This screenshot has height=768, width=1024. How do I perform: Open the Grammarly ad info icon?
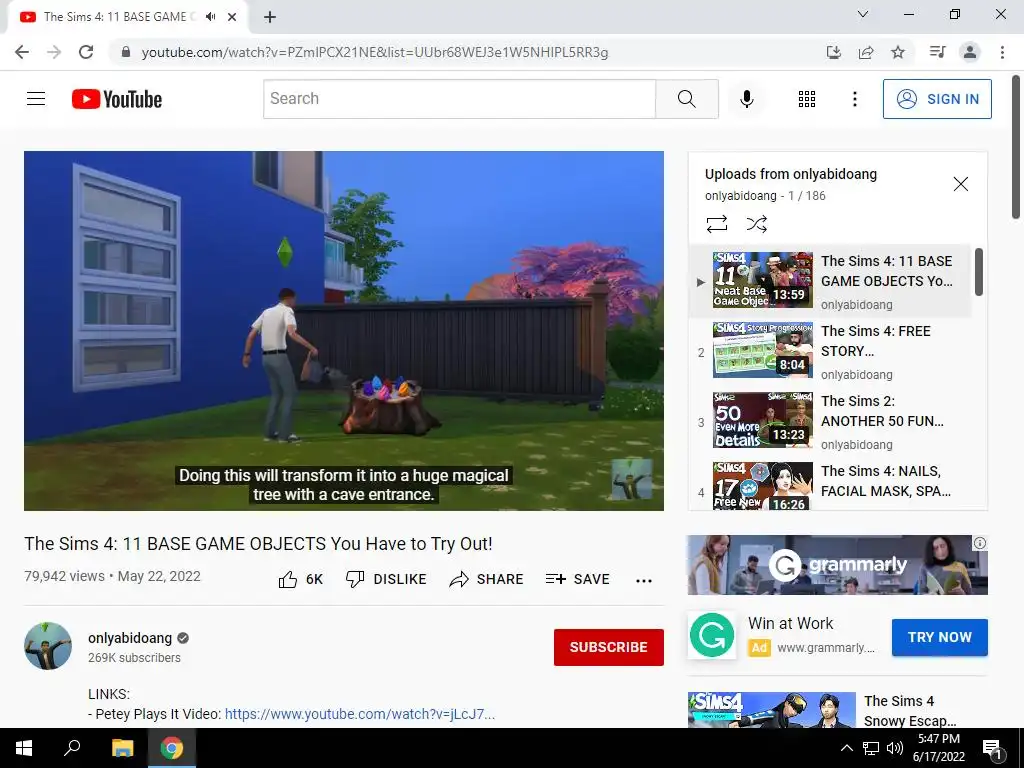(x=980, y=543)
